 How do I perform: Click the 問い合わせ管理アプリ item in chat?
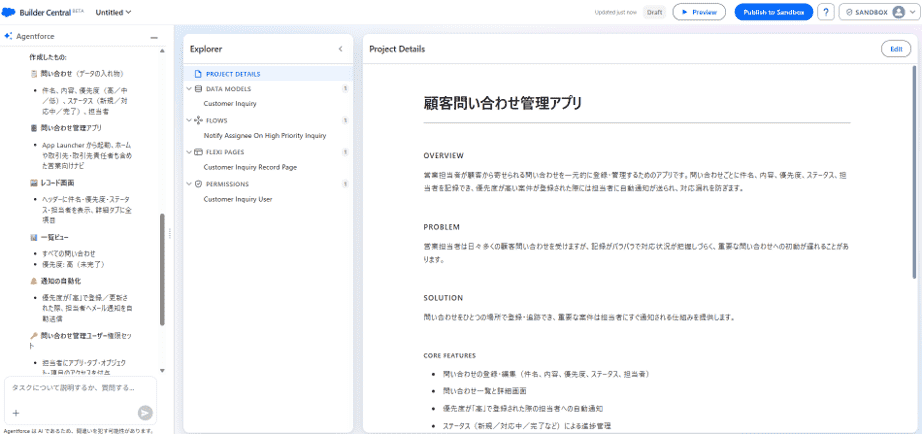(x=73, y=128)
